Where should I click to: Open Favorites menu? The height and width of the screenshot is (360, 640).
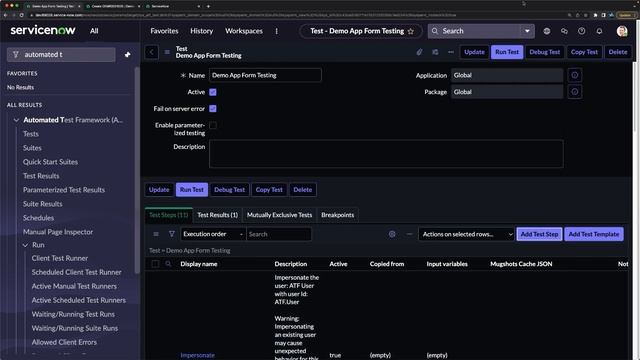tap(164, 31)
